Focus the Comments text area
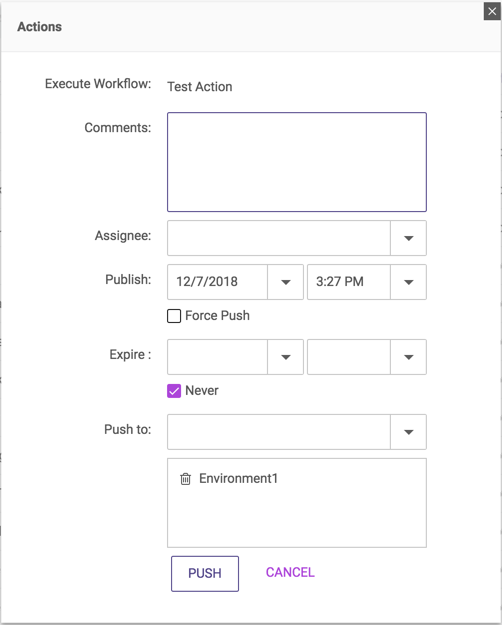 (x=297, y=162)
